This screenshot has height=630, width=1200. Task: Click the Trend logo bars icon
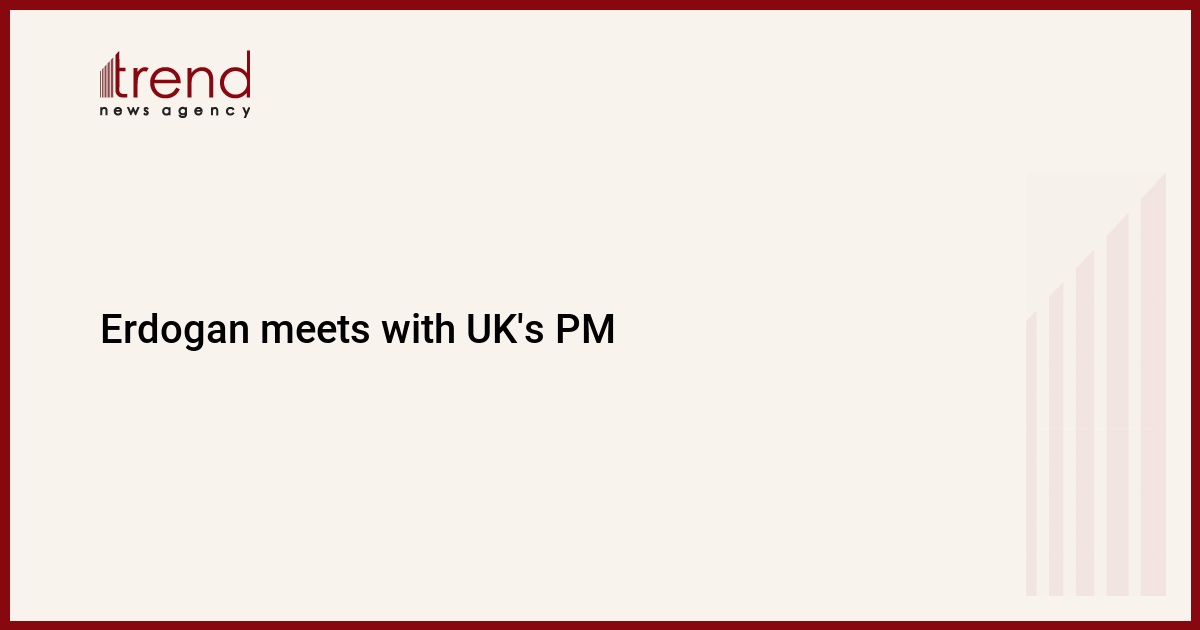coord(109,78)
